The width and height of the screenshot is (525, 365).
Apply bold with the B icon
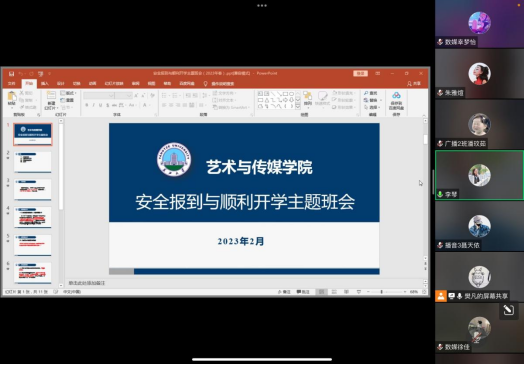pos(86,105)
